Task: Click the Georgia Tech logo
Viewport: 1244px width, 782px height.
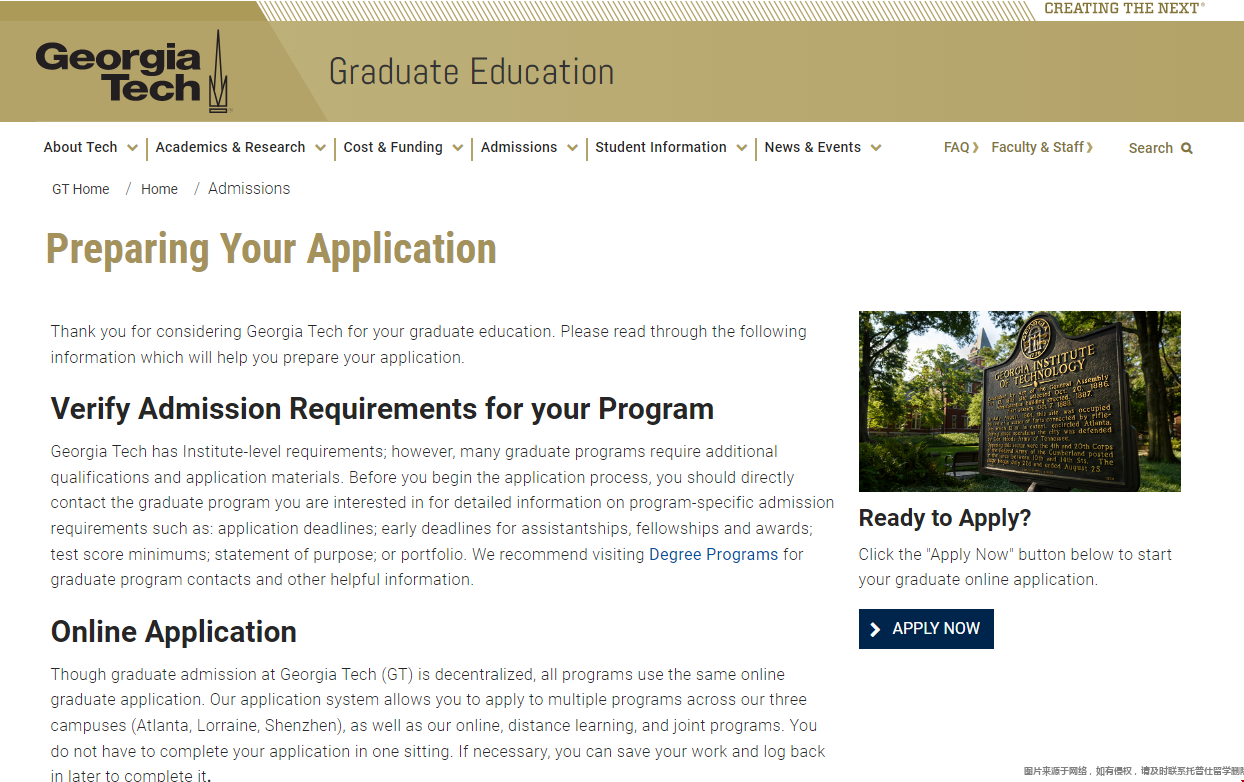Action: 133,71
